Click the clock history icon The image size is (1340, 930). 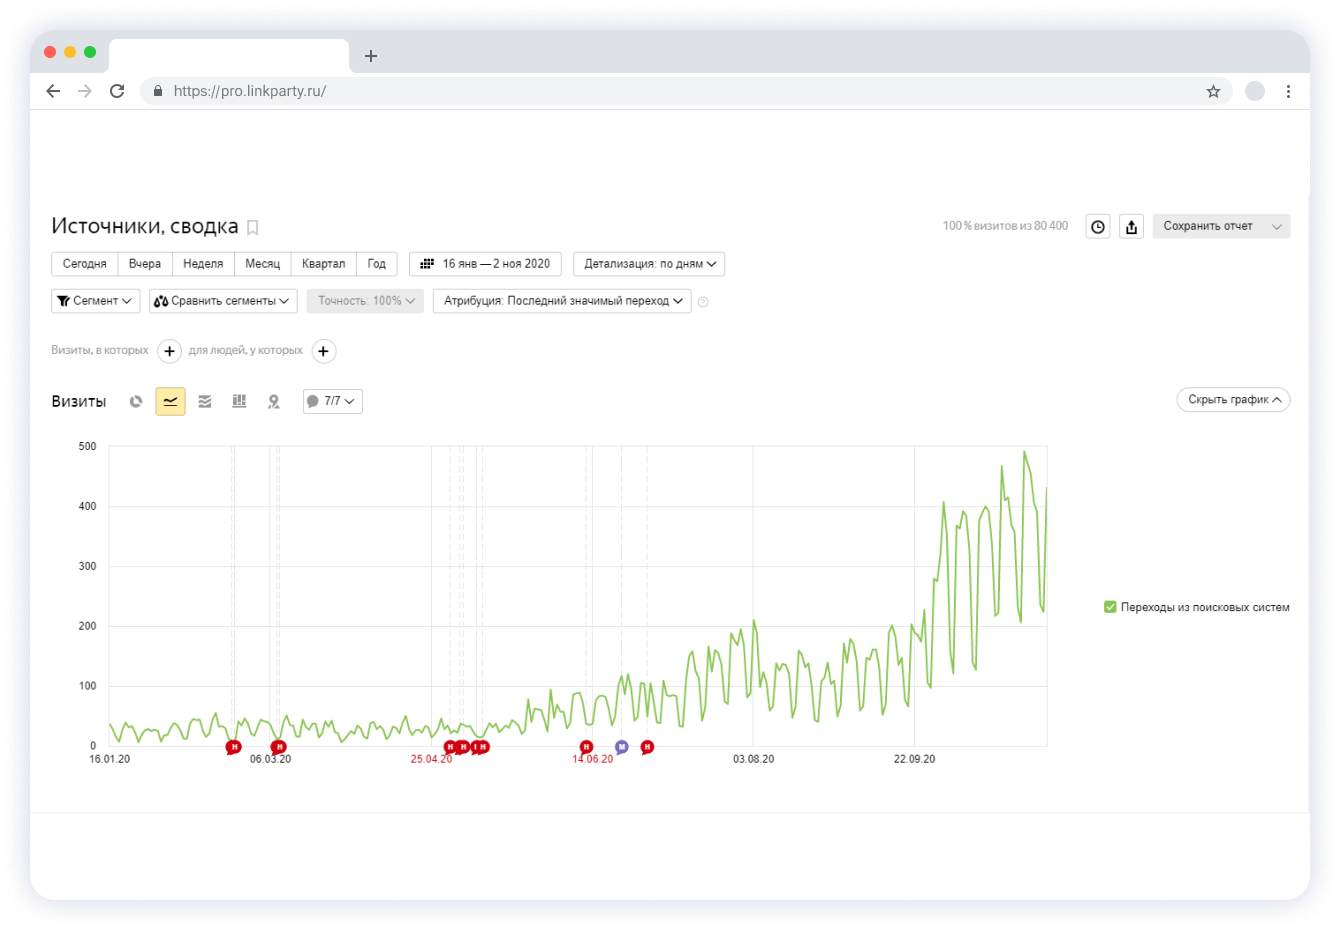click(x=1098, y=227)
